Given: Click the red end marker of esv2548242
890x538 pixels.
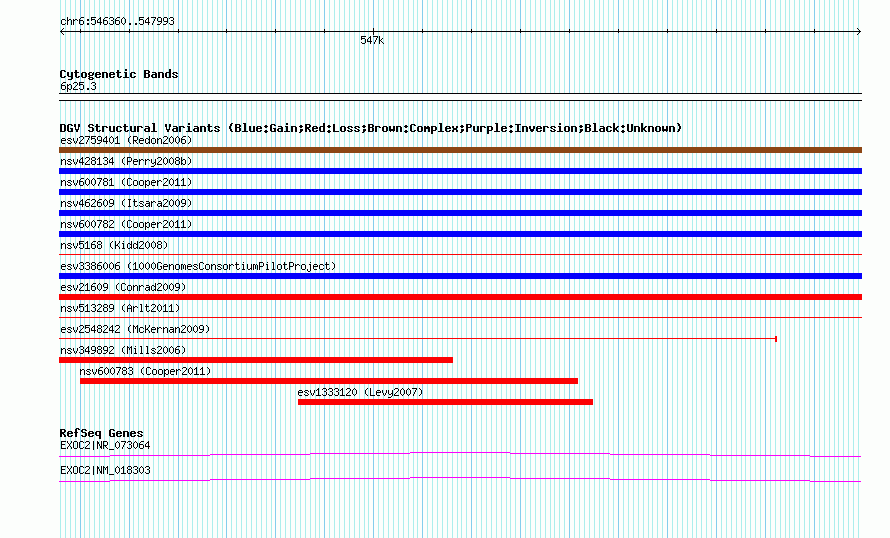Looking at the screenshot, I should tap(776, 339).
